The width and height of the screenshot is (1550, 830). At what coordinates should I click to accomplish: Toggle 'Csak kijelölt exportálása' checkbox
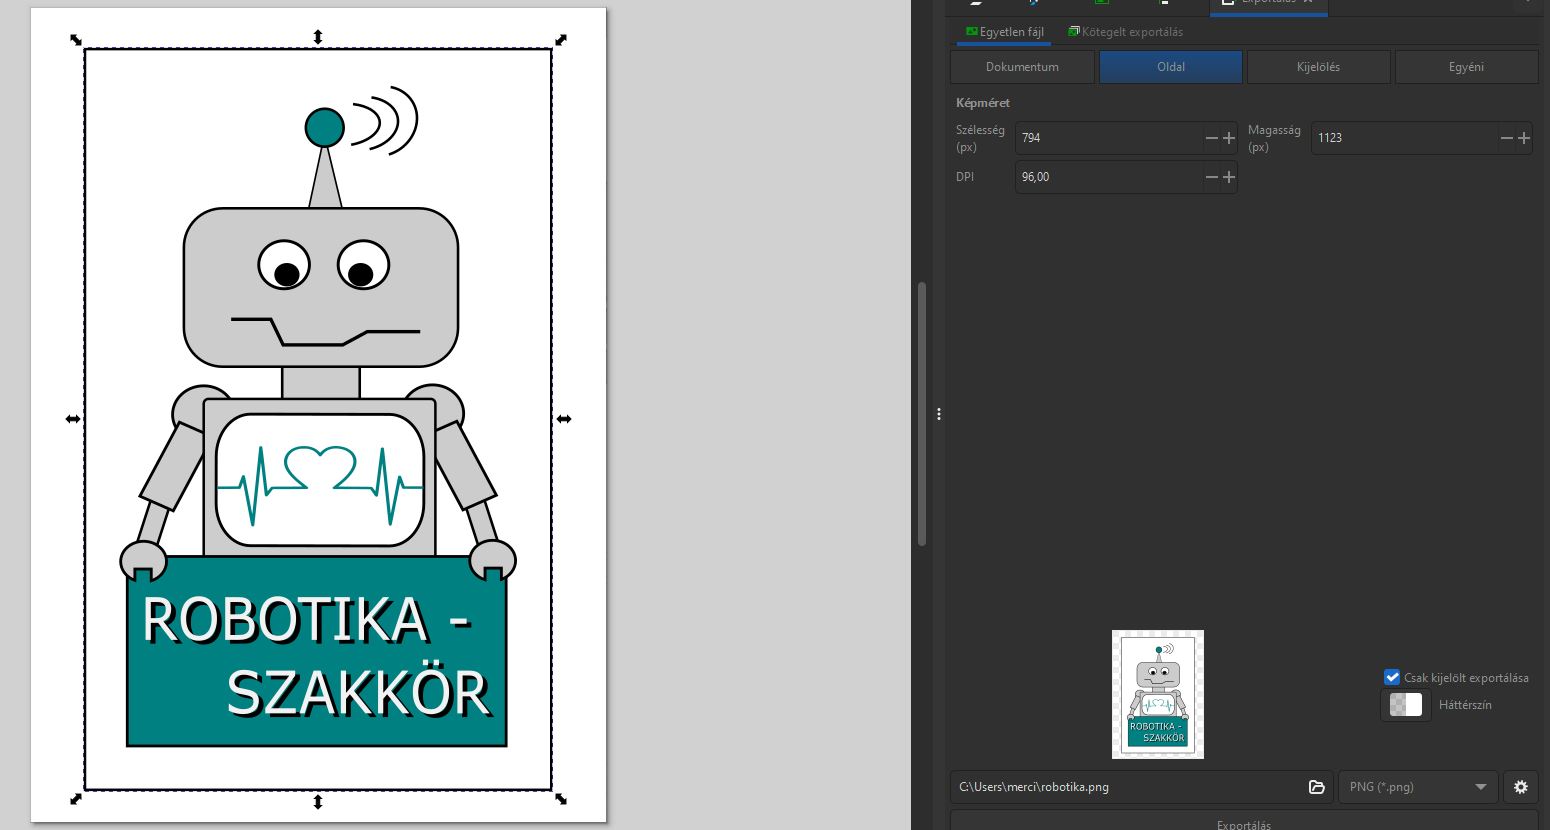point(1392,677)
